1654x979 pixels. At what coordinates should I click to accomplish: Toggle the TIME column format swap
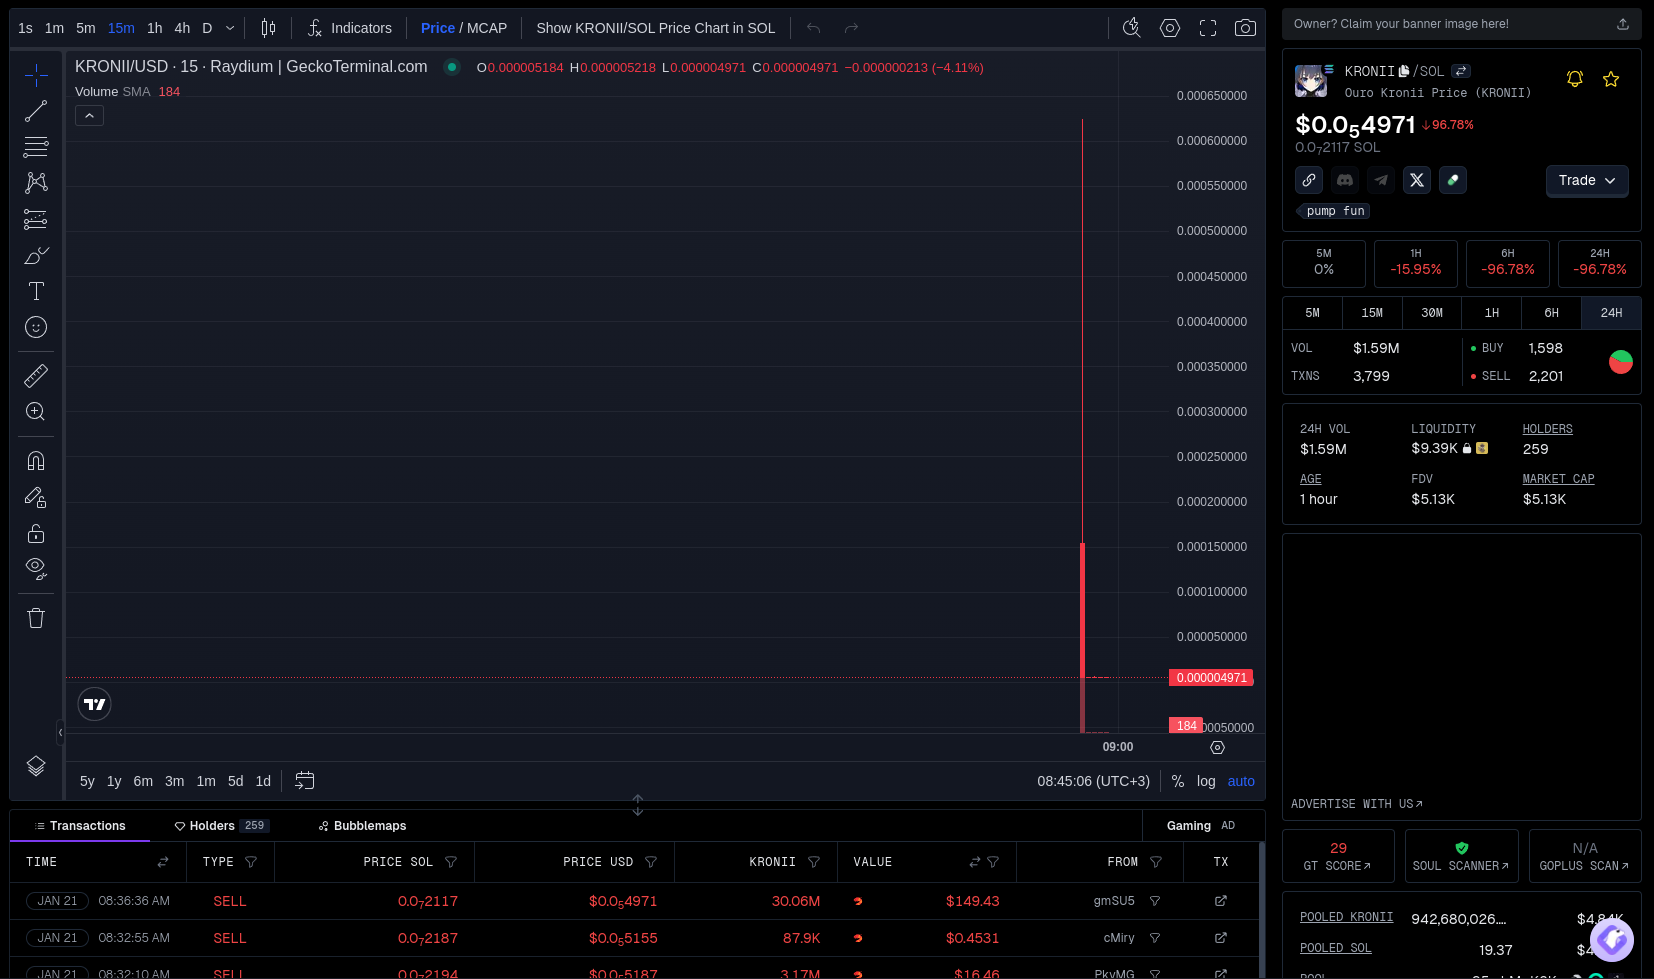pyautogui.click(x=163, y=862)
